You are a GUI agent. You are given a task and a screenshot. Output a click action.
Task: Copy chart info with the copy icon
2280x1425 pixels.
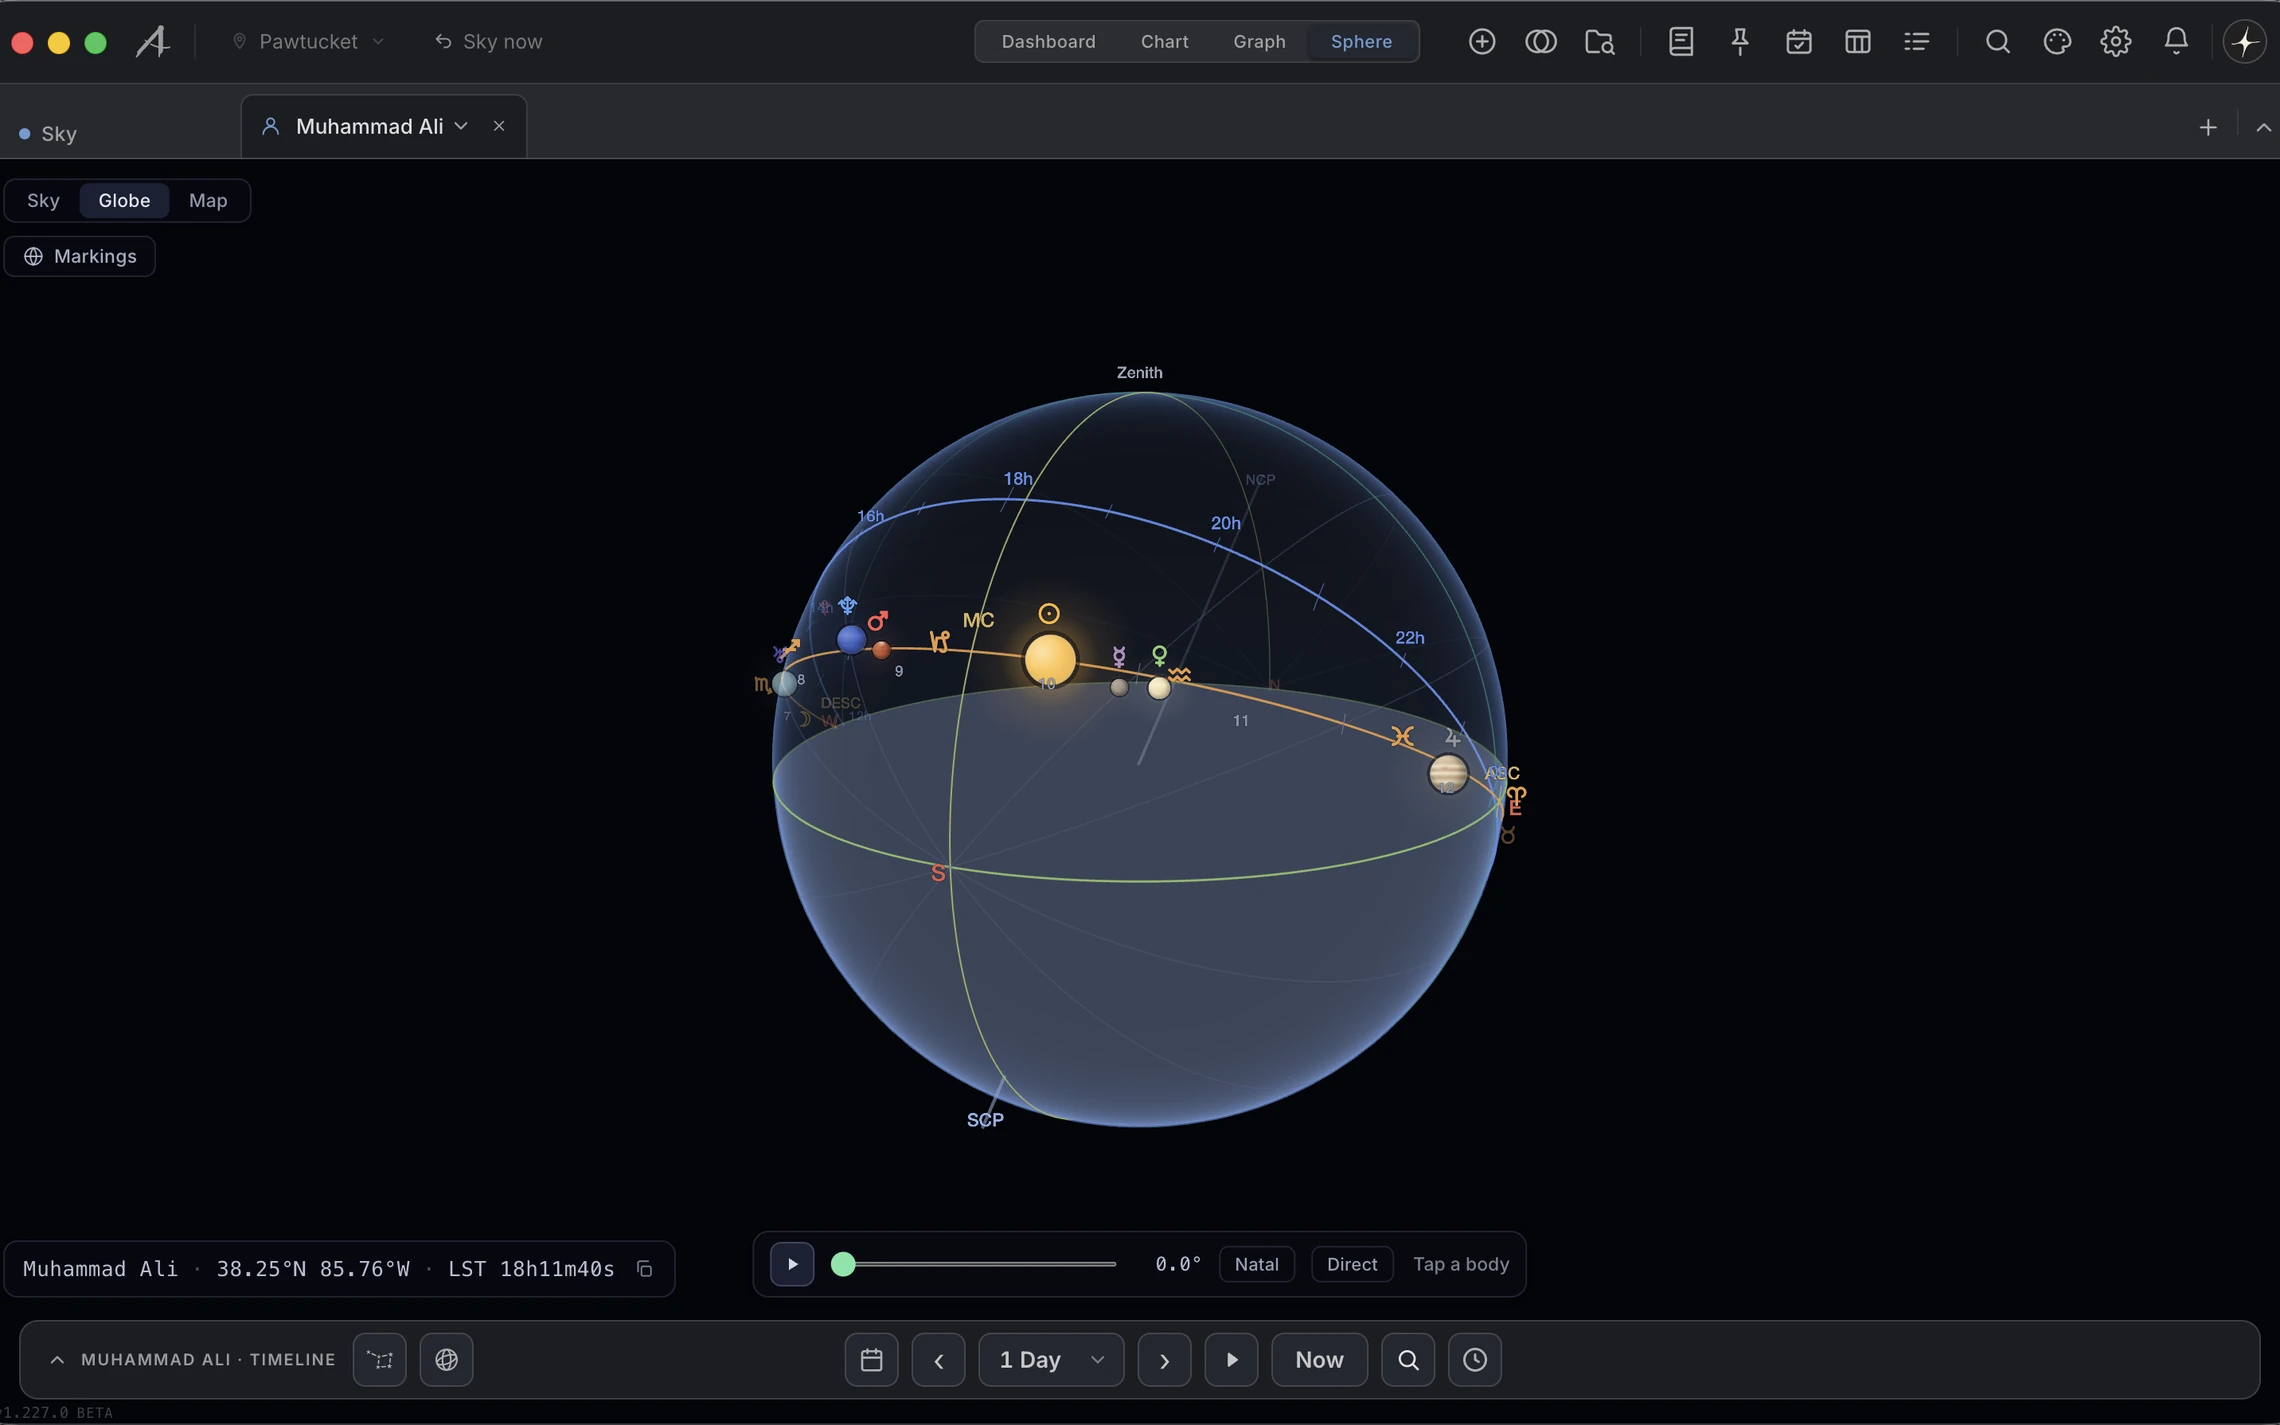[644, 1269]
